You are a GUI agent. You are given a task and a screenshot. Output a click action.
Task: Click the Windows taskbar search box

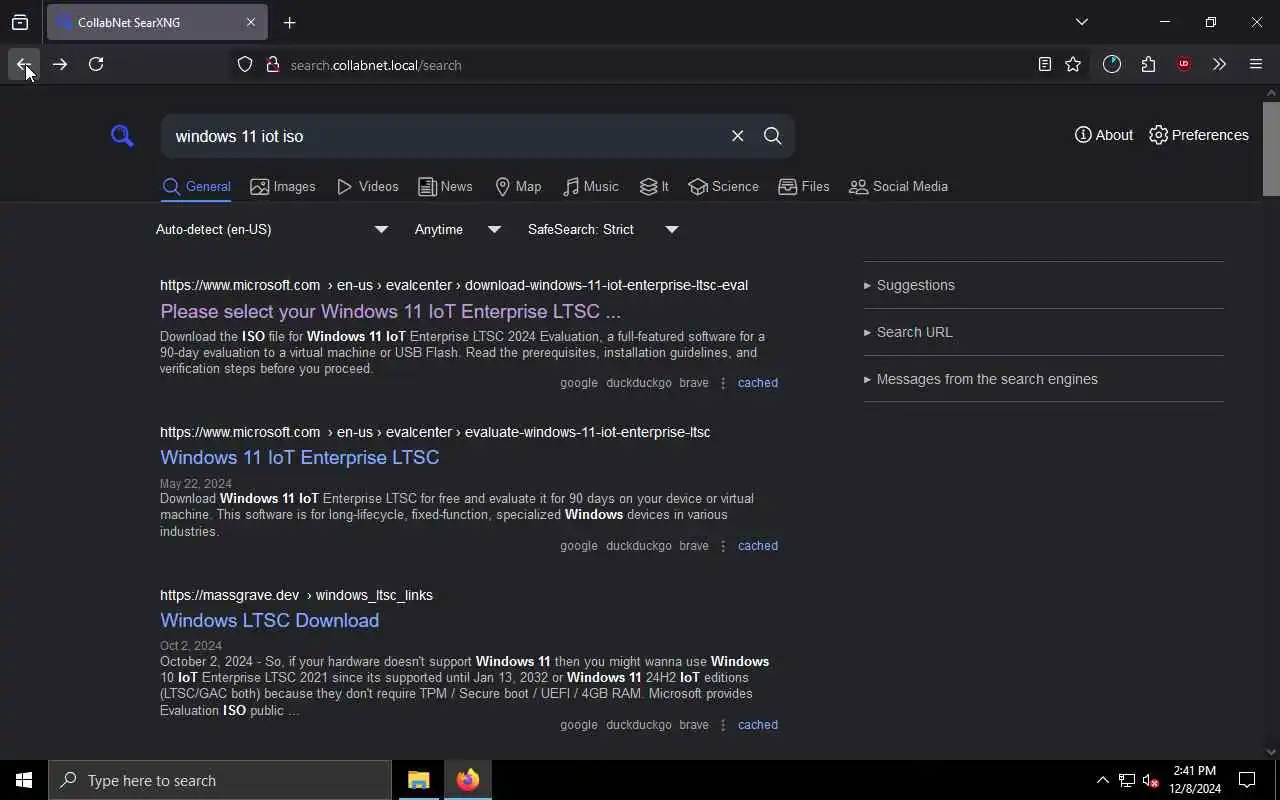point(220,780)
